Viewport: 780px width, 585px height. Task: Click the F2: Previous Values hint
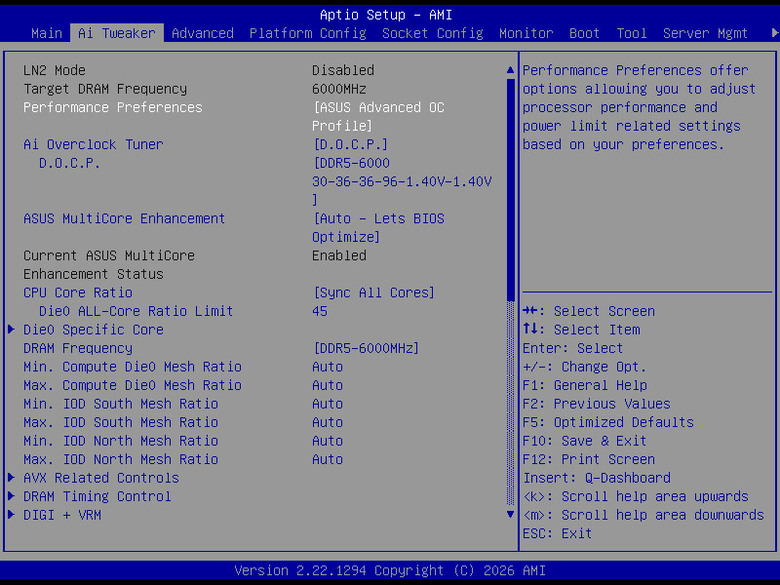tap(596, 404)
